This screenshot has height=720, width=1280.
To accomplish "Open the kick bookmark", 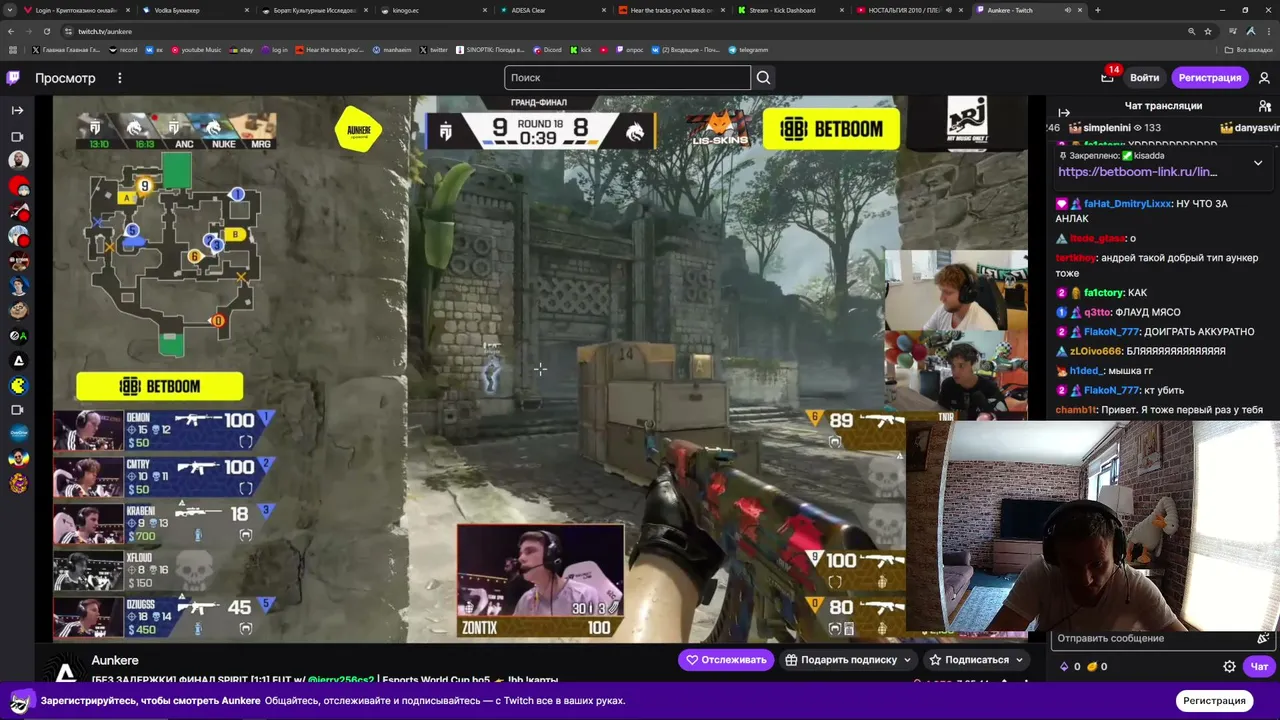I will (582, 50).
